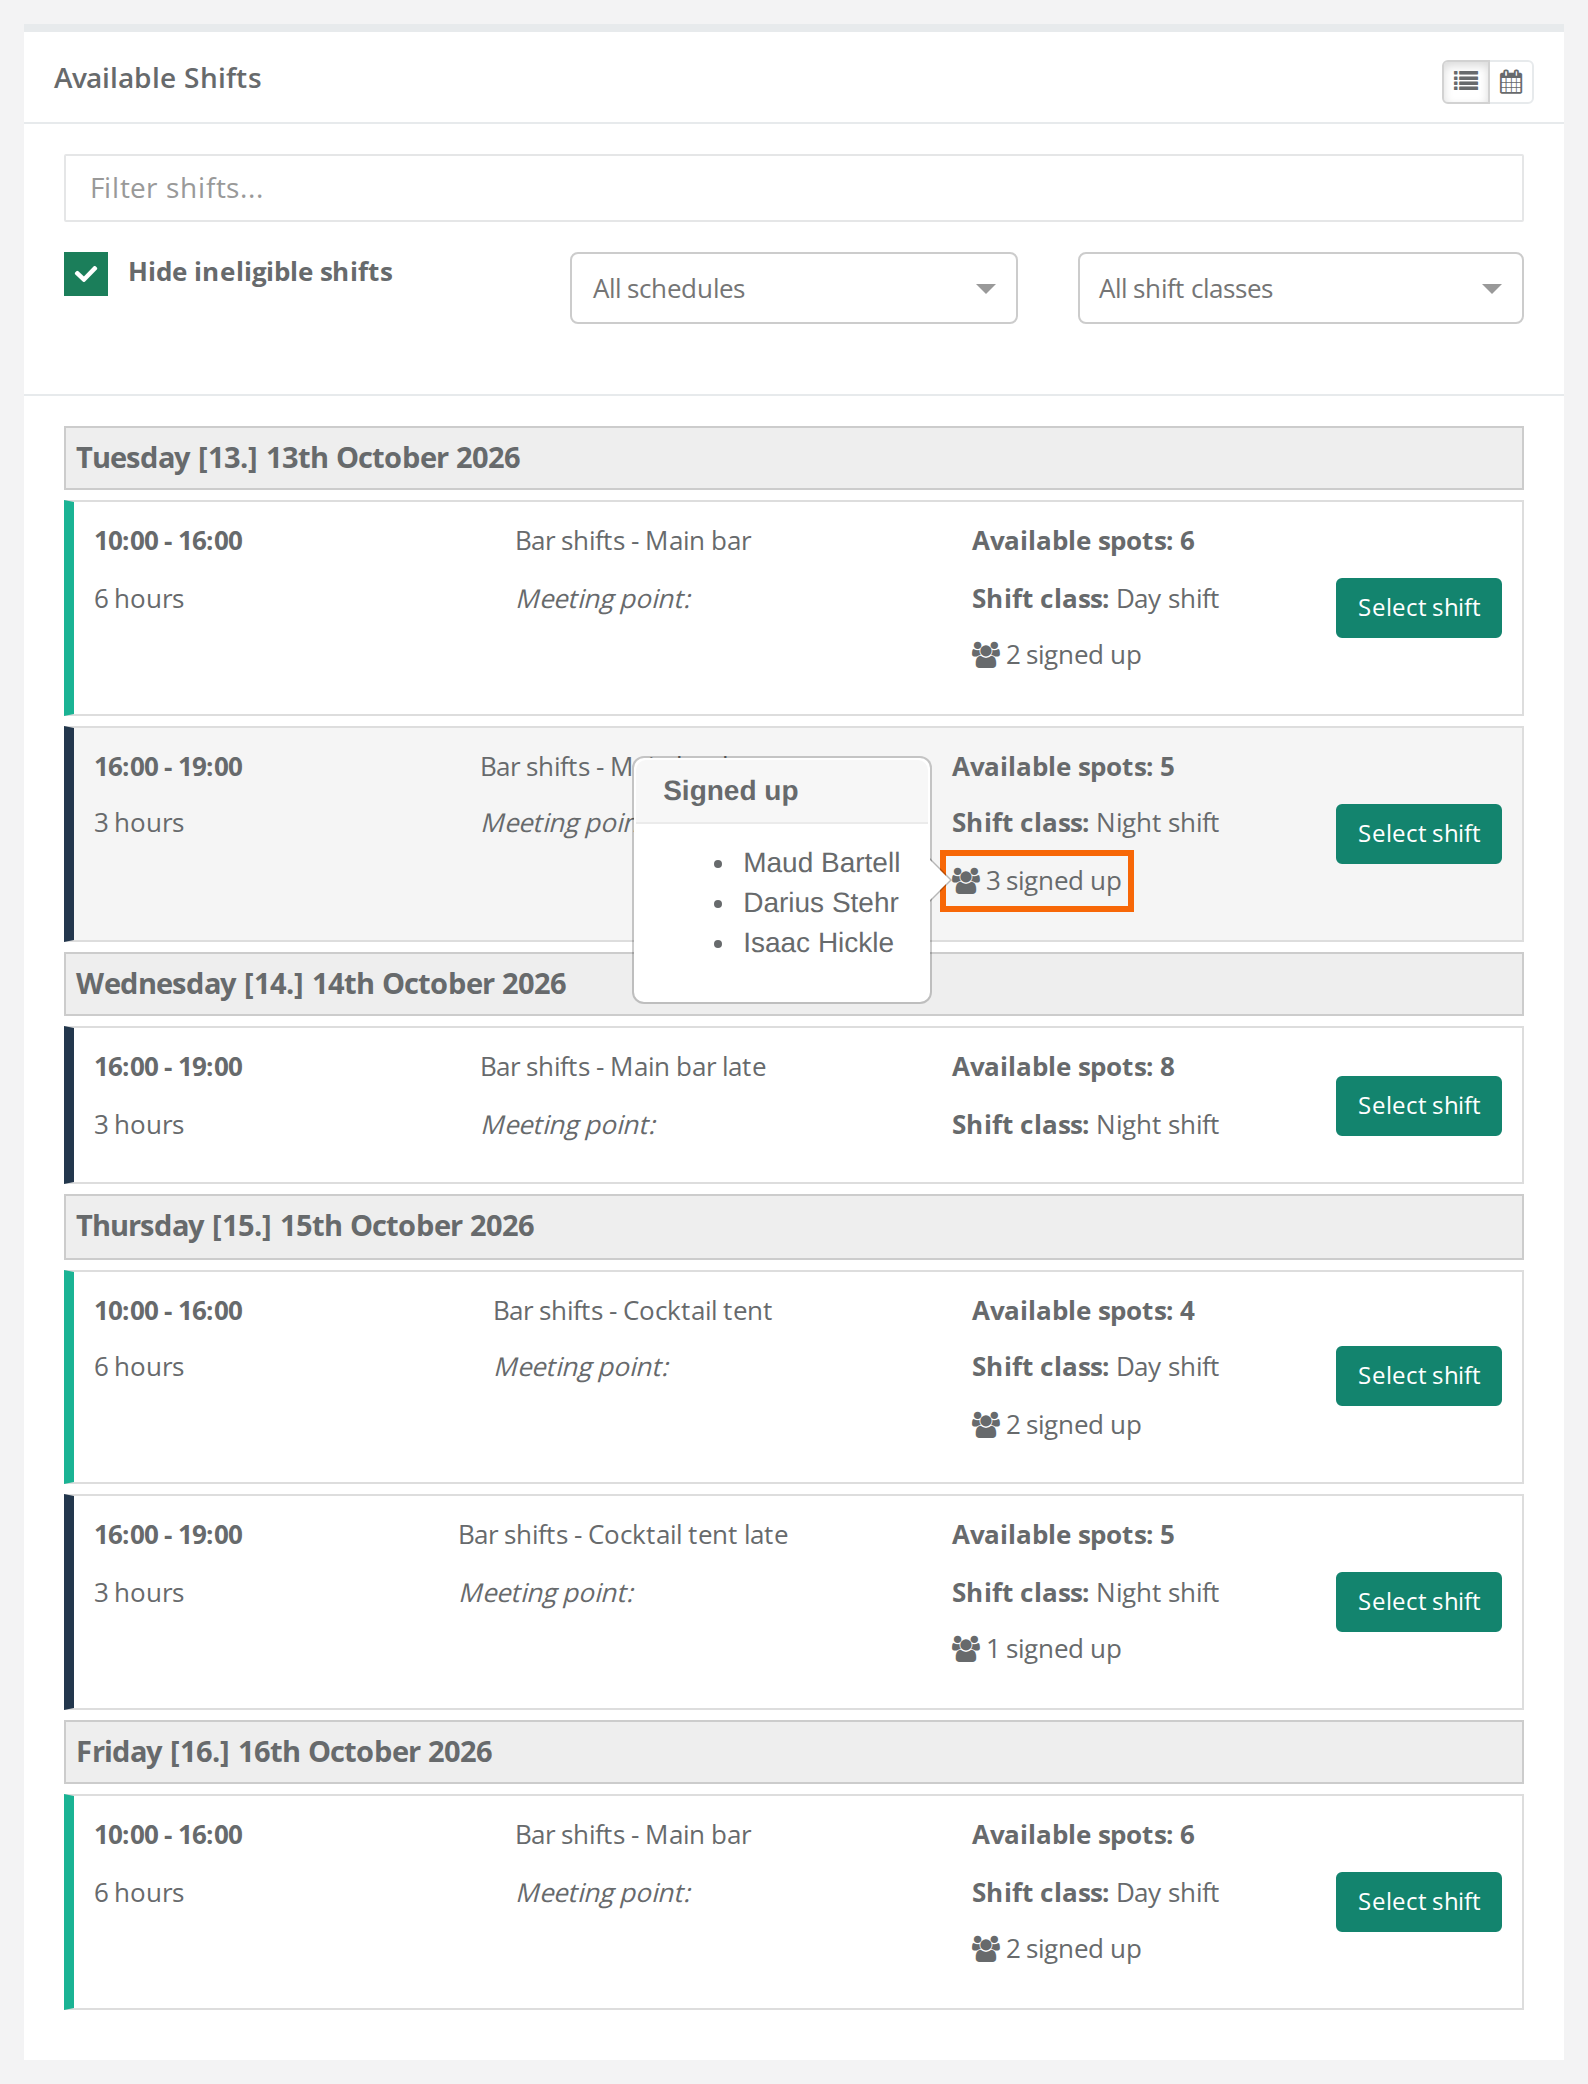Click '1 signed up' text on Cocktail tent late
This screenshot has width=1588, height=2084.
[1054, 1649]
